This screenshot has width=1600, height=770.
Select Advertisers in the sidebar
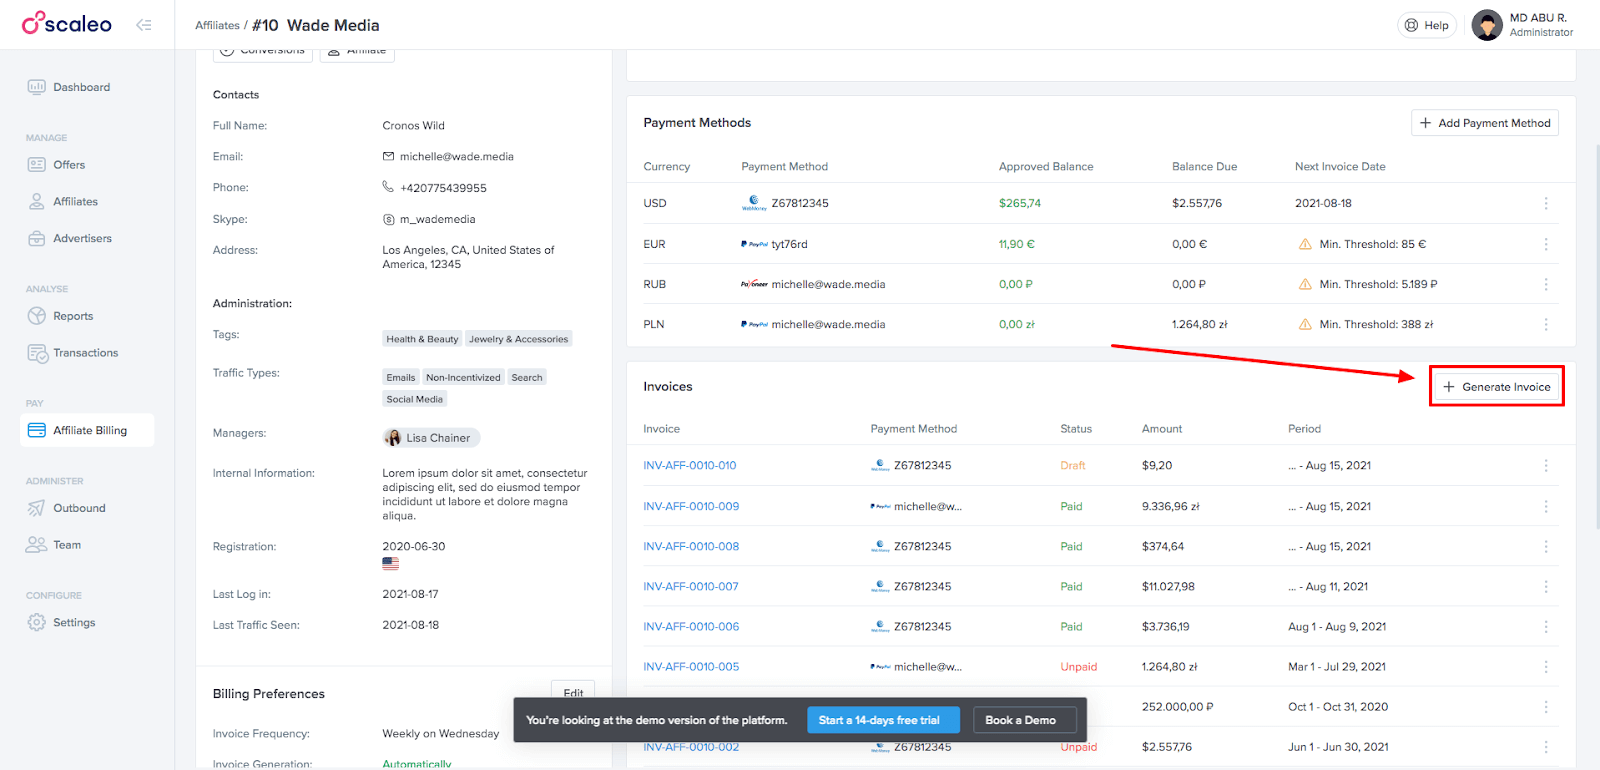(x=82, y=239)
